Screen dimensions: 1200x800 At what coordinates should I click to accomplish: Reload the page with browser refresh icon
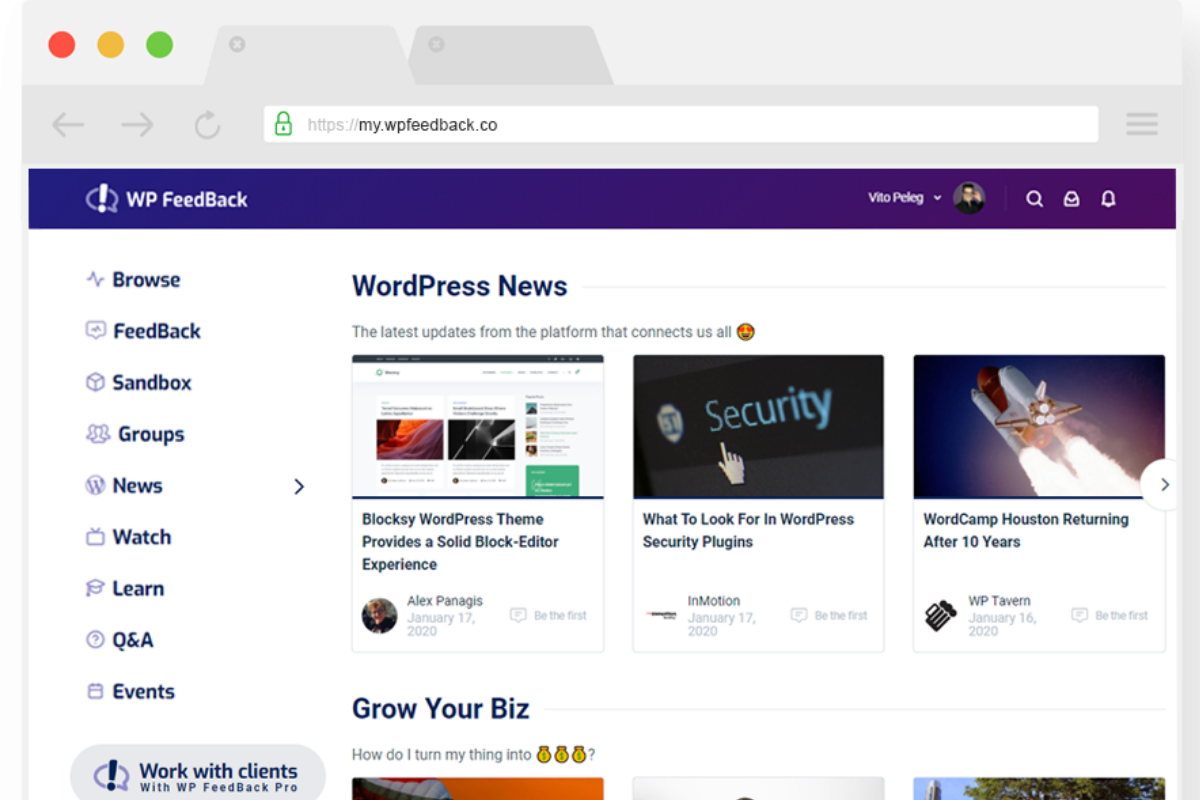(x=207, y=125)
